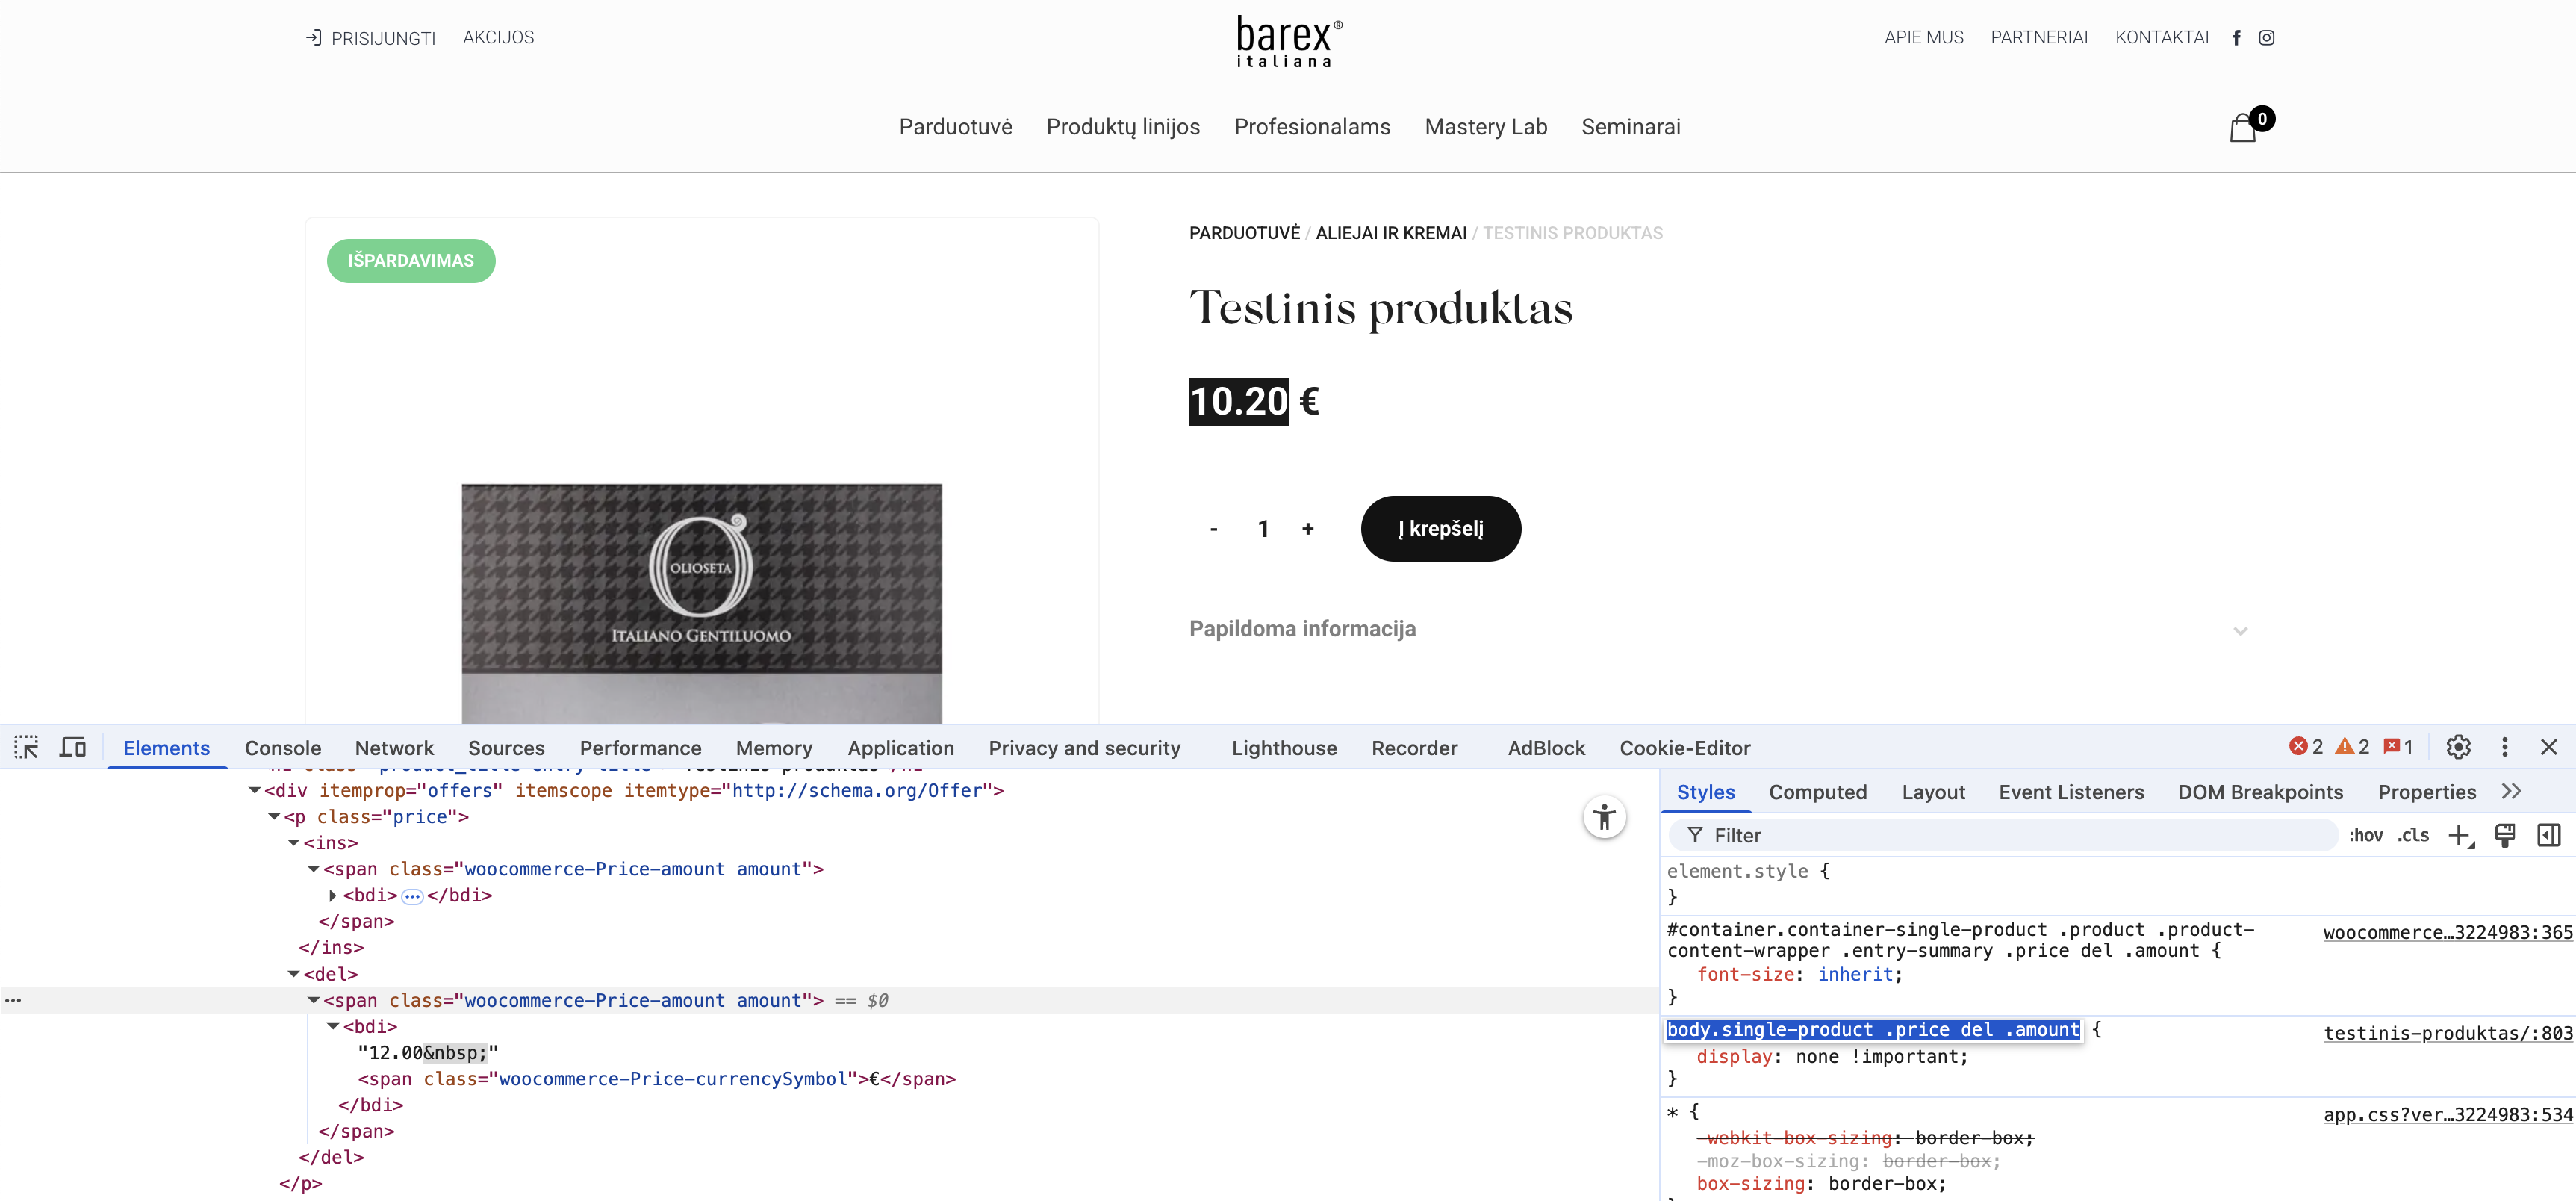The width and height of the screenshot is (2576, 1201).
Task: Collapse the p class price node
Action: pos(274,817)
